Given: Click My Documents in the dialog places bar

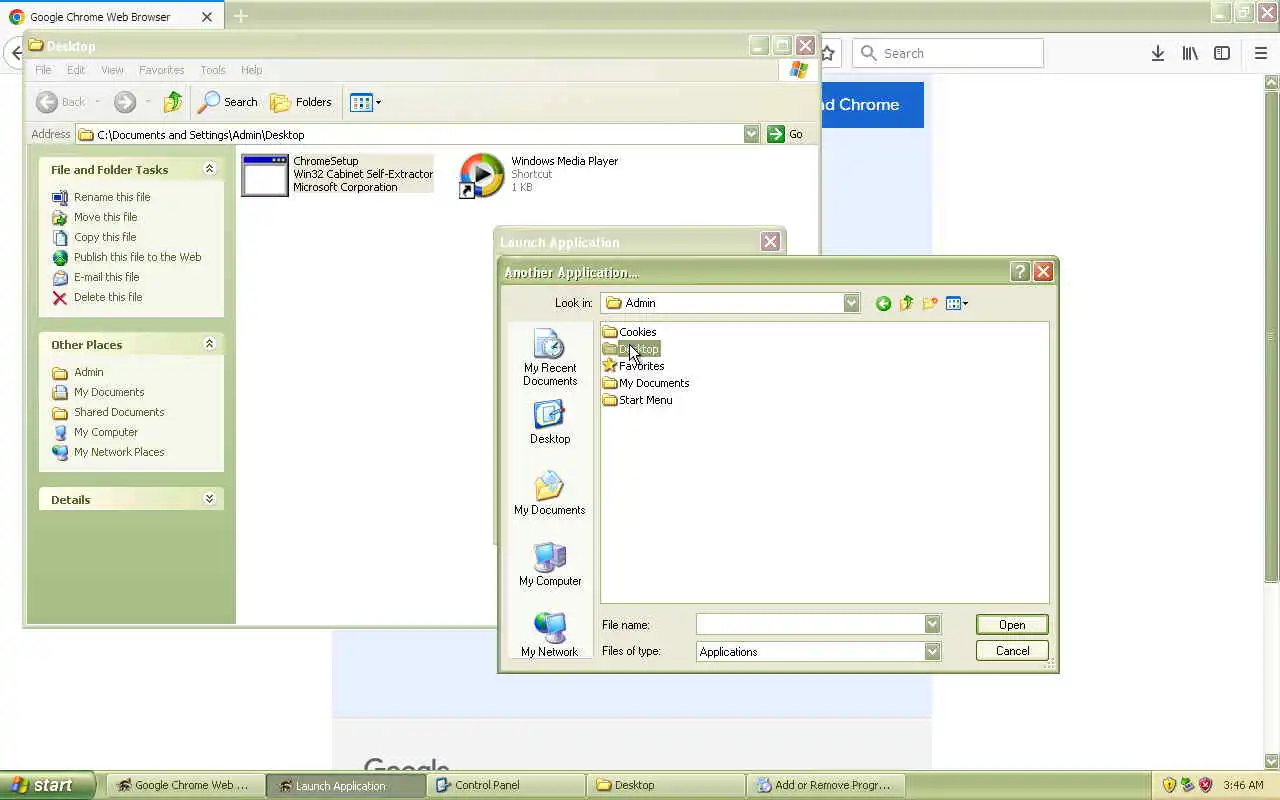Looking at the screenshot, I should point(550,493).
